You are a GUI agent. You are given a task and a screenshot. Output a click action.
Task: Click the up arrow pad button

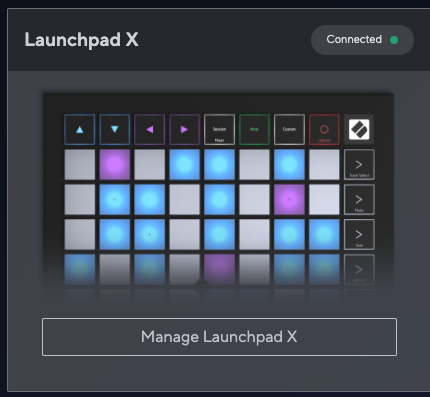click(x=80, y=129)
